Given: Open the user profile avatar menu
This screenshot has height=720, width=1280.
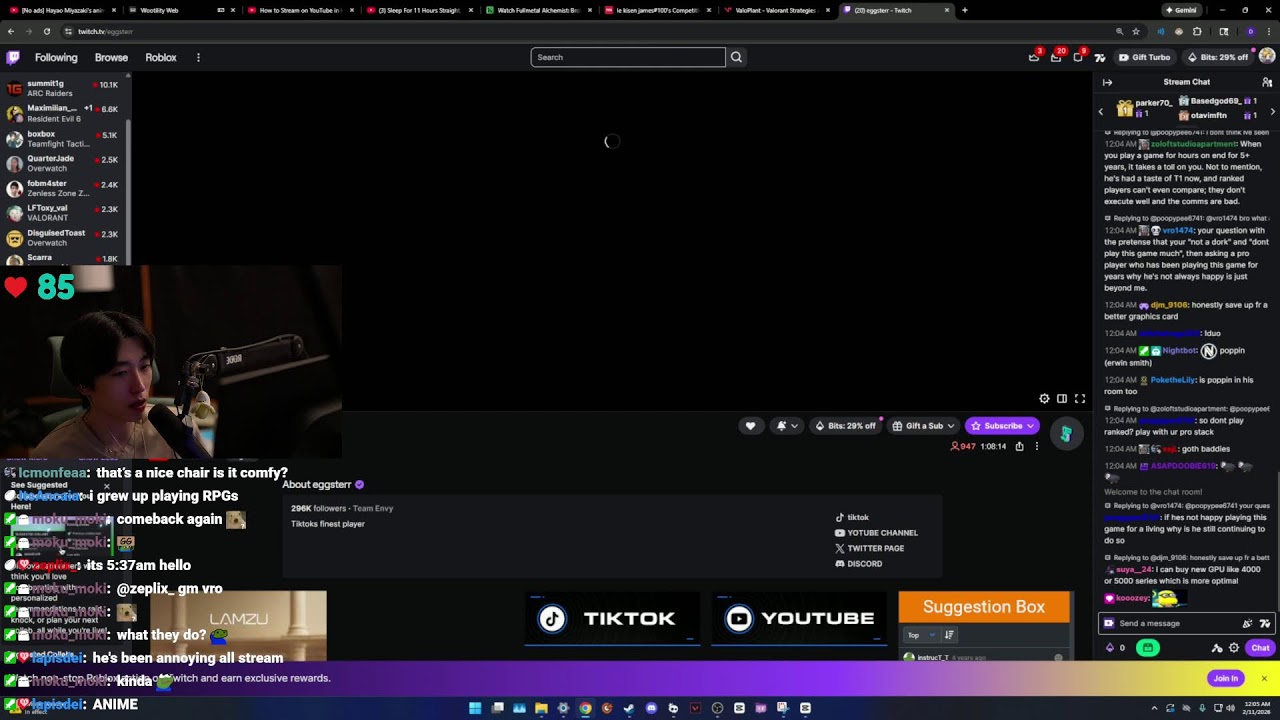Looking at the screenshot, I should pos(1267,57).
